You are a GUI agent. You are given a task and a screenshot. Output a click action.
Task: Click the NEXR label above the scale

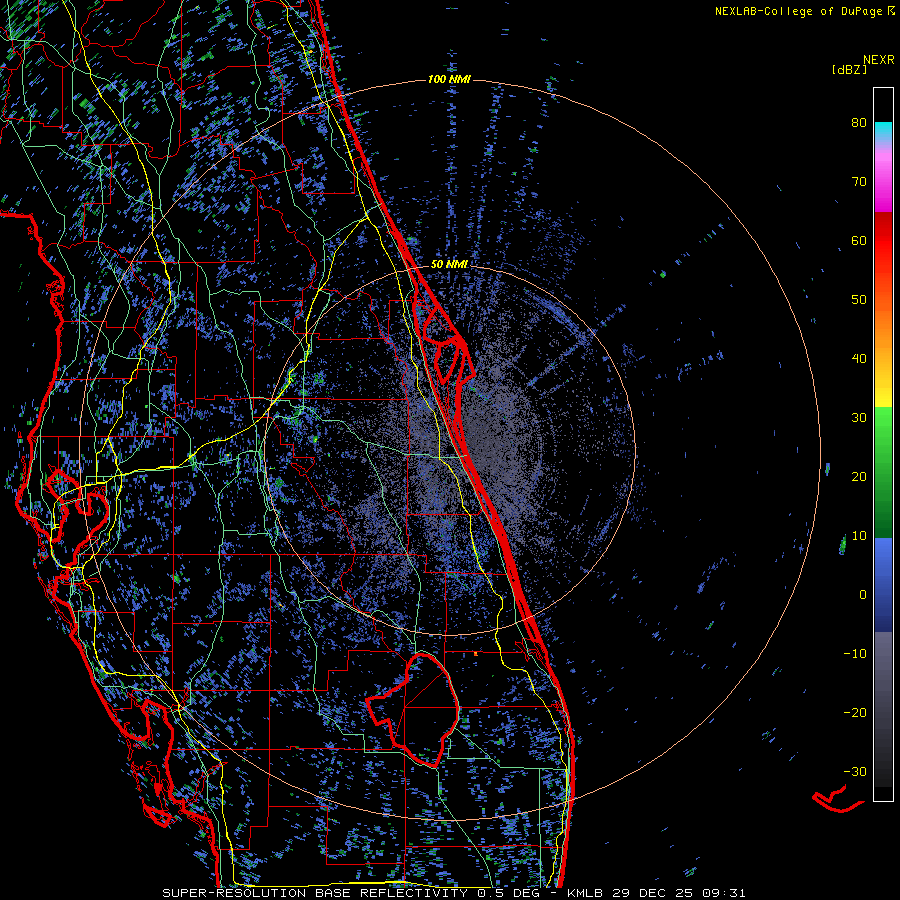(x=878, y=60)
